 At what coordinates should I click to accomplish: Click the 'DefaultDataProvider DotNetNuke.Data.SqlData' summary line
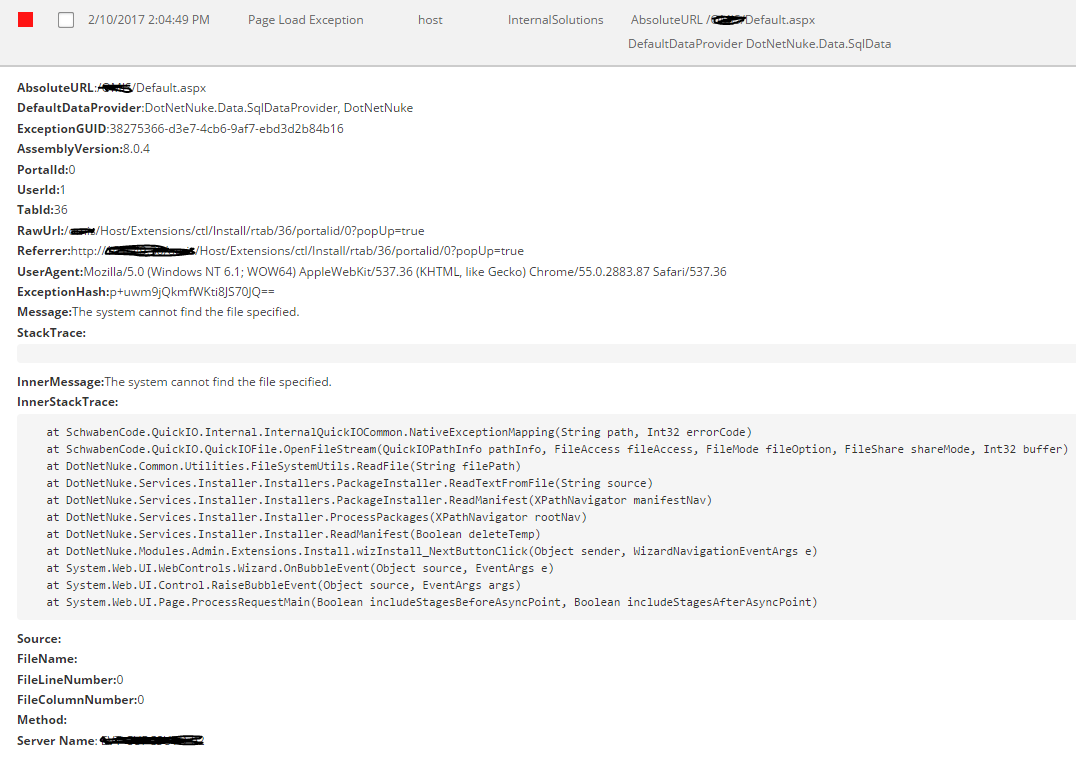point(760,44)
